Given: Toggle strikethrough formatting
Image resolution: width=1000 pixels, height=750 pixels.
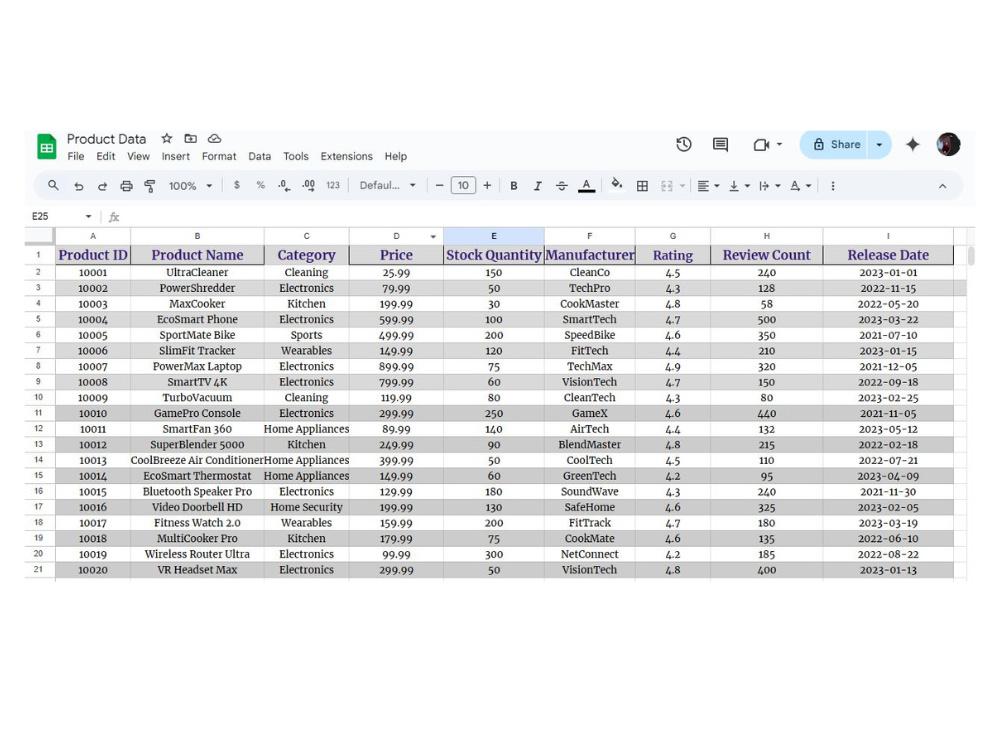Looking at the screenshot, I should [x=561, y=186].
